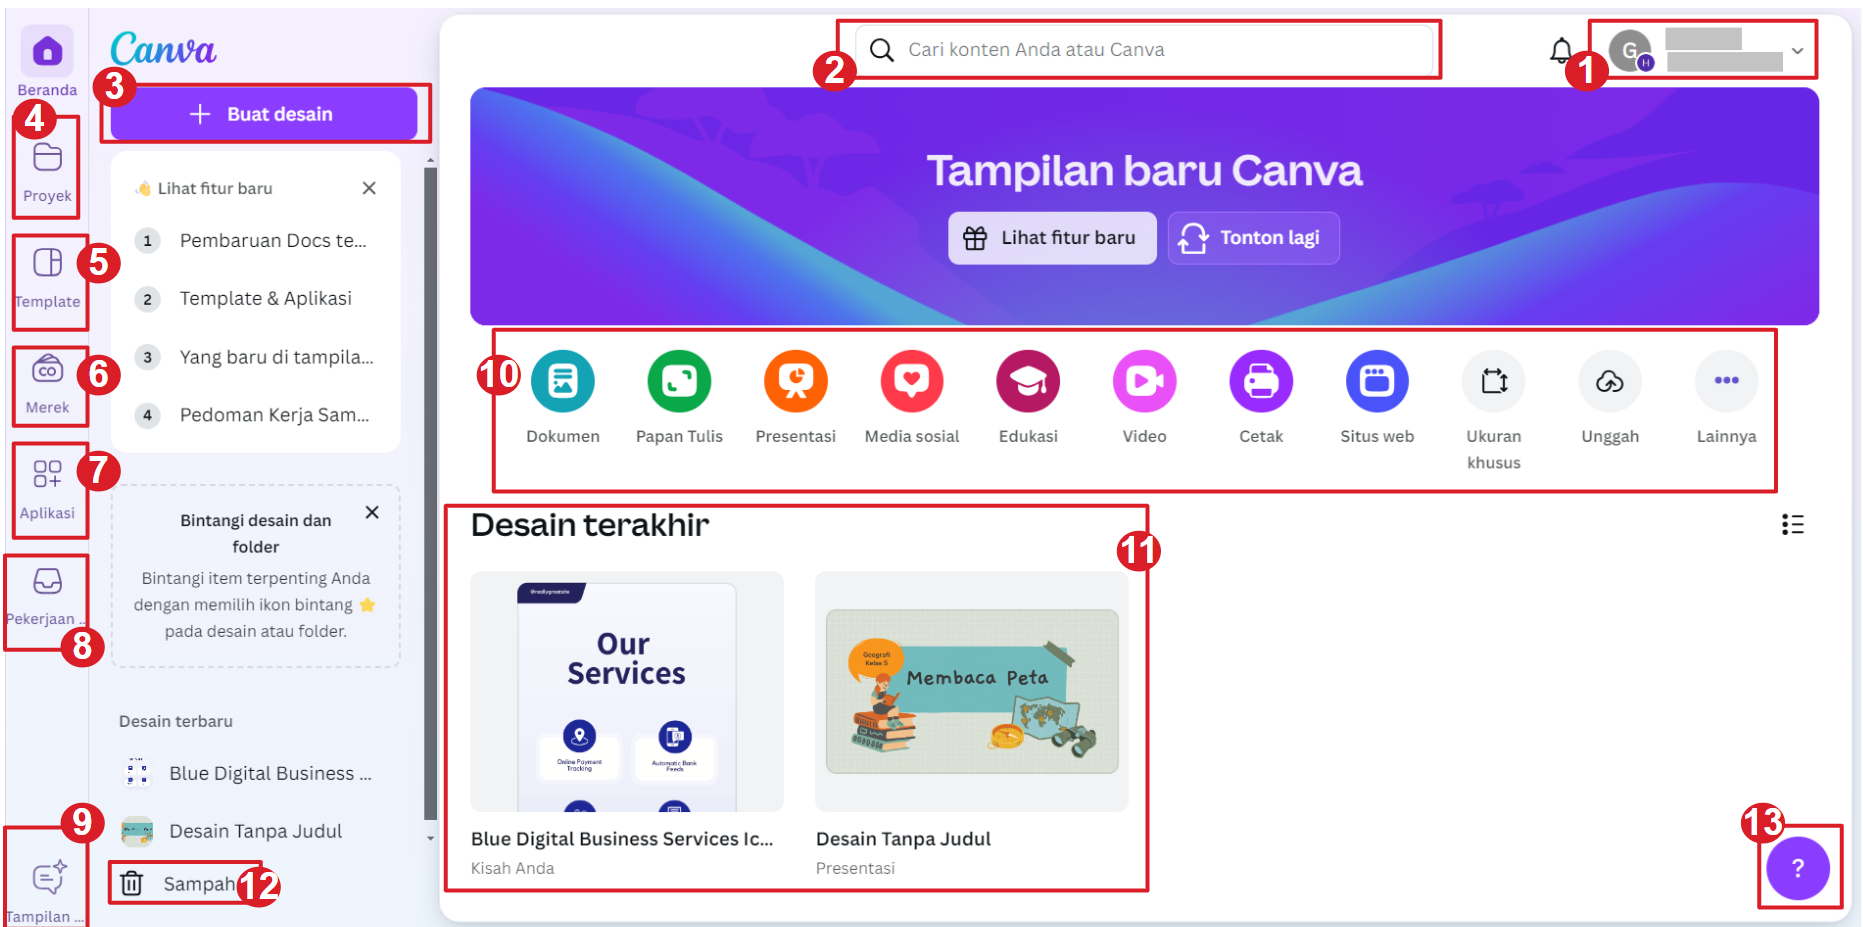Viewport: 1863px width, 927px height.
Task: Click the Desain Tanpa Judul card title
Action: [903, 839]
